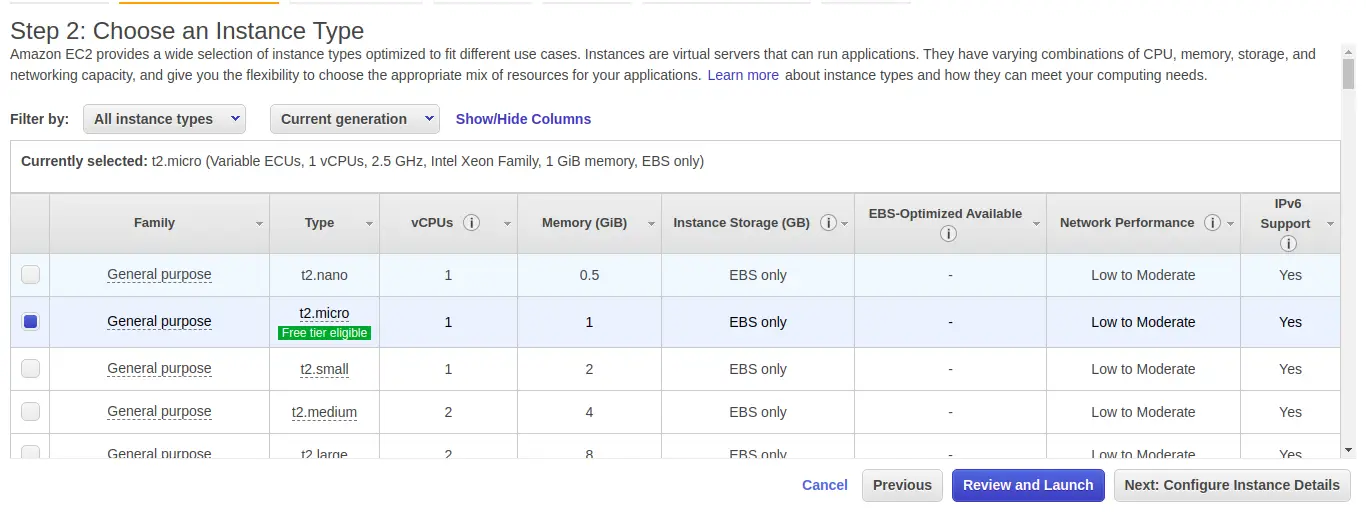The height and width of the screenshot is (523, 1366).
Task: Click the t2.micro type label
Action: pos(324,313)
